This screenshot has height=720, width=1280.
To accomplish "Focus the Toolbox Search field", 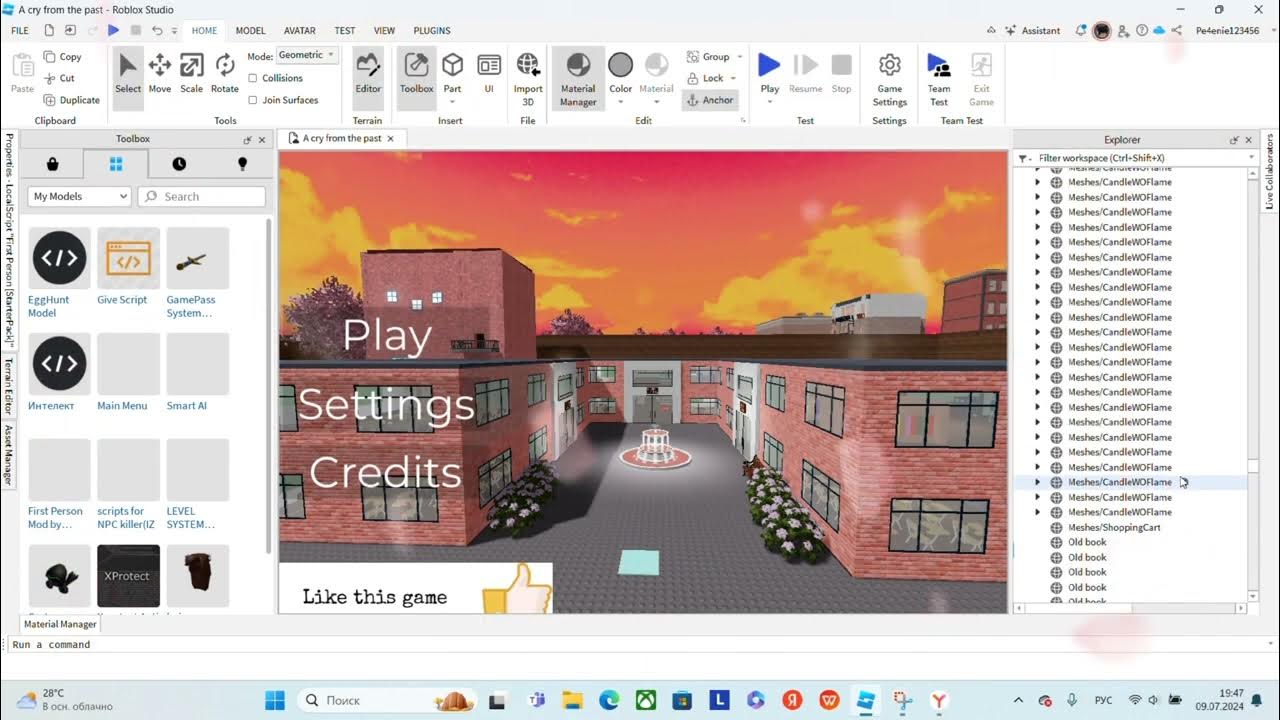I will pos(202,196).
